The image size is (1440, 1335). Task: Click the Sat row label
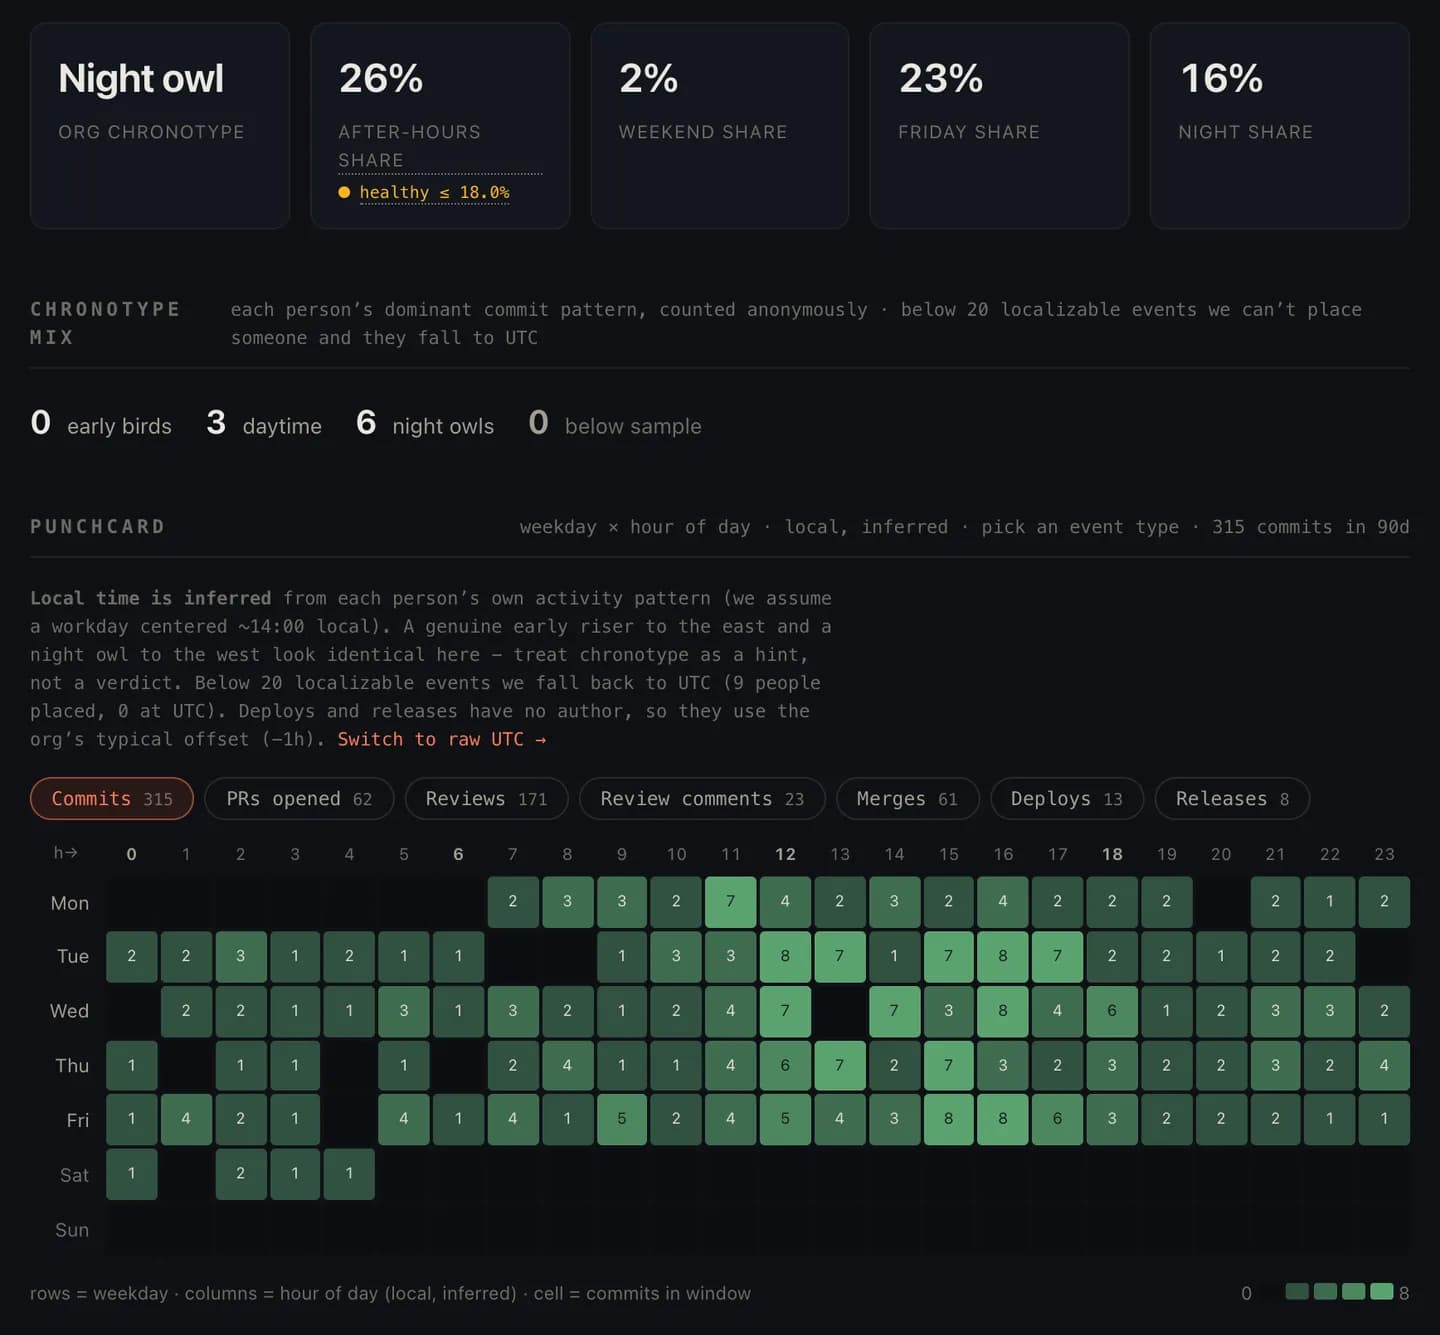click(74, 1175)
